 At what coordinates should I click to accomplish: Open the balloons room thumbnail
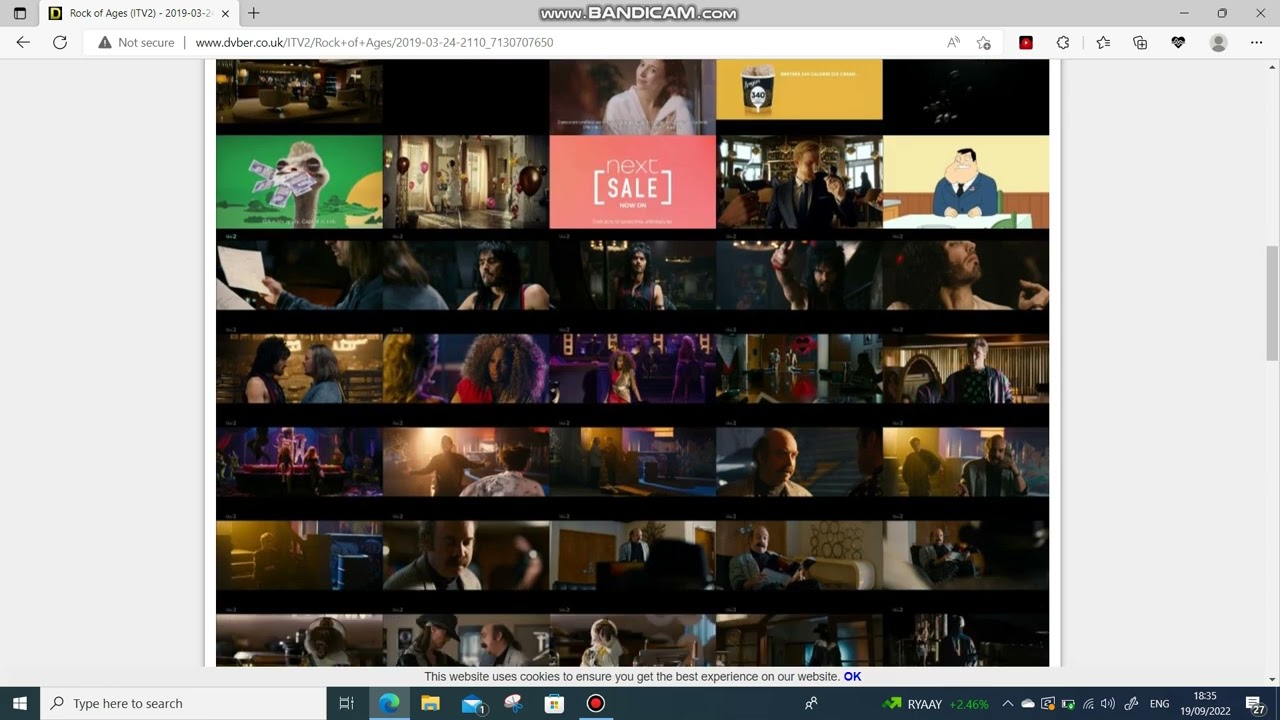466,182
